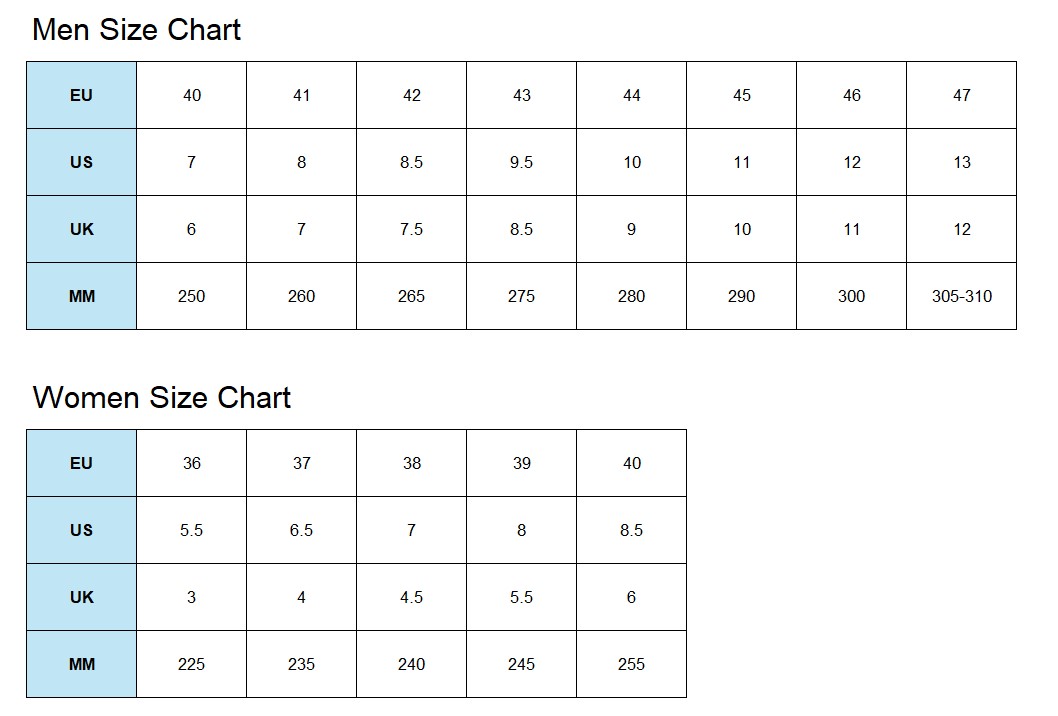
Task: Select men's UK size 7.5 cell
Action: pyautogui.click(x=411, y=230)
